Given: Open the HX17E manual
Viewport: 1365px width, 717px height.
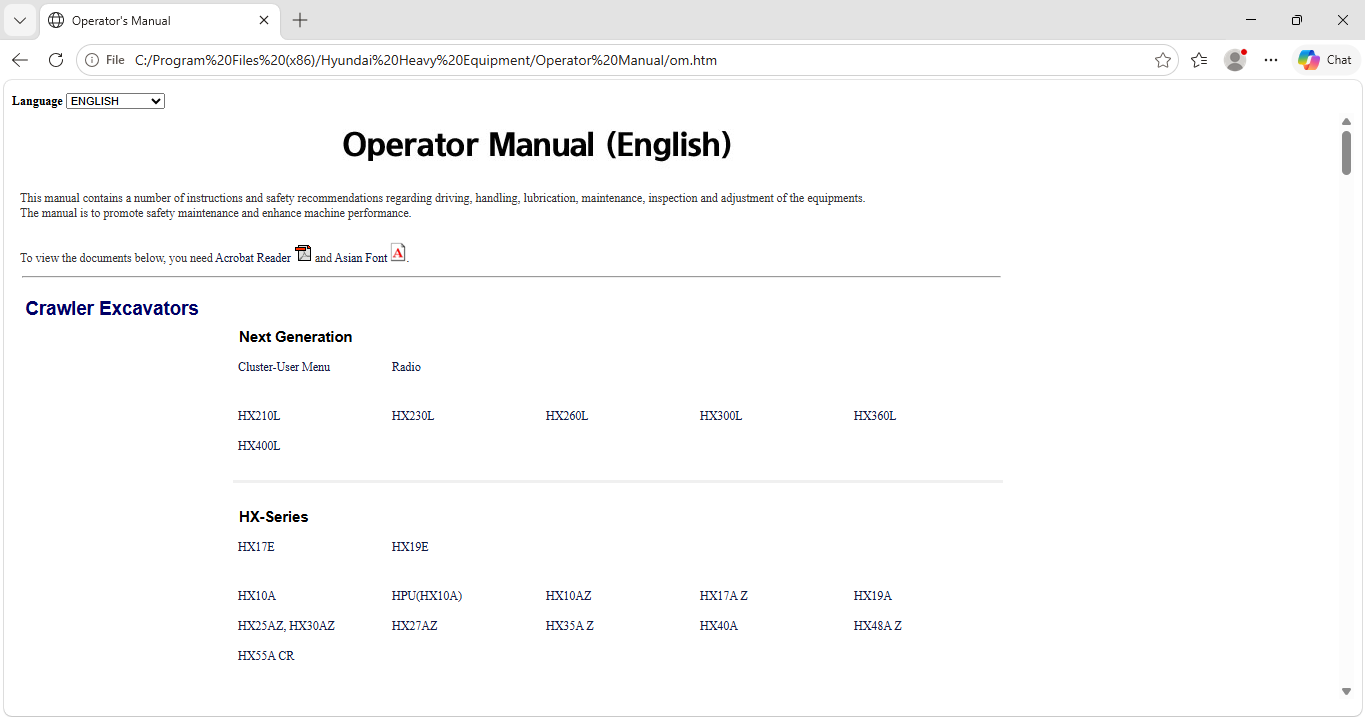Looking at the screenshot, I should point(256,547).
